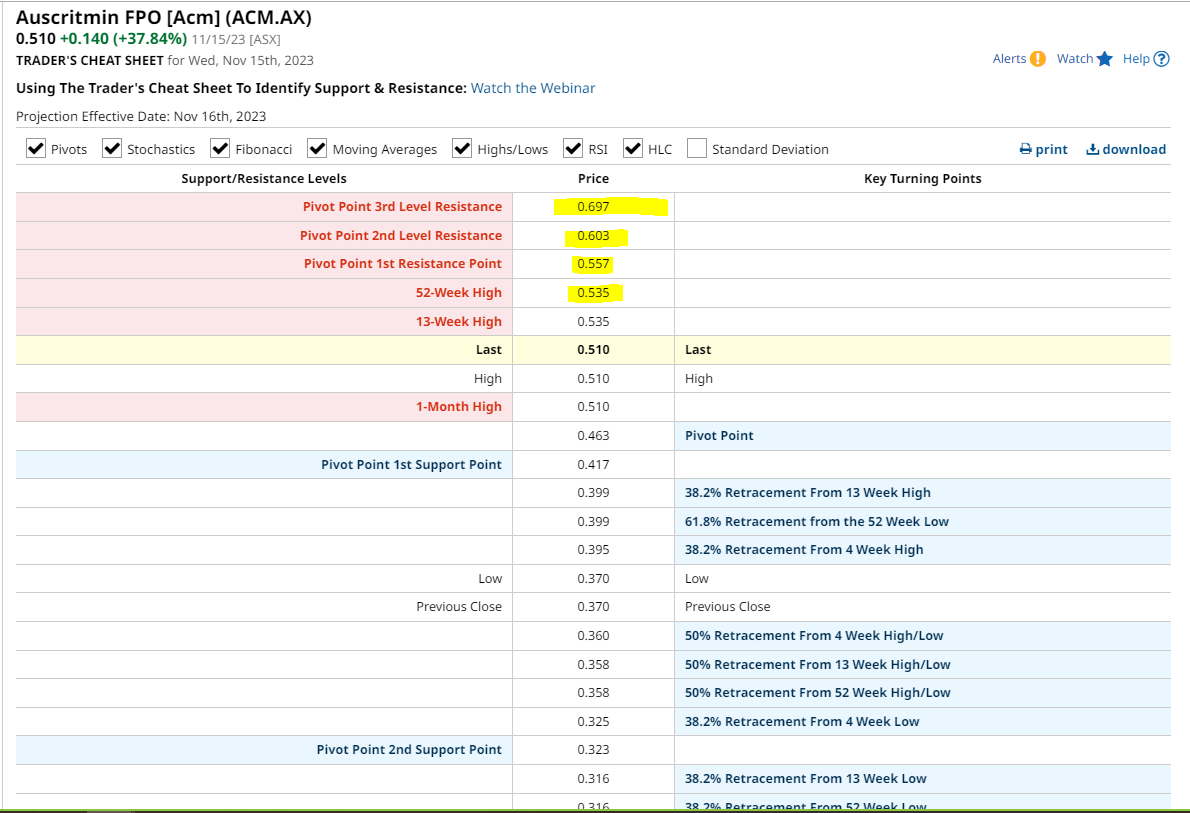Click the download arrow icon
The height and width of the screenshot is (813, 1190).
click(1092, 149)
